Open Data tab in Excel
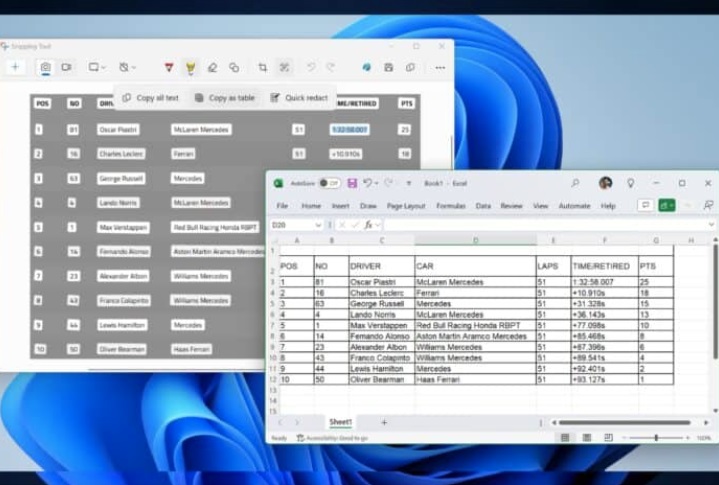 click(483, 206)
